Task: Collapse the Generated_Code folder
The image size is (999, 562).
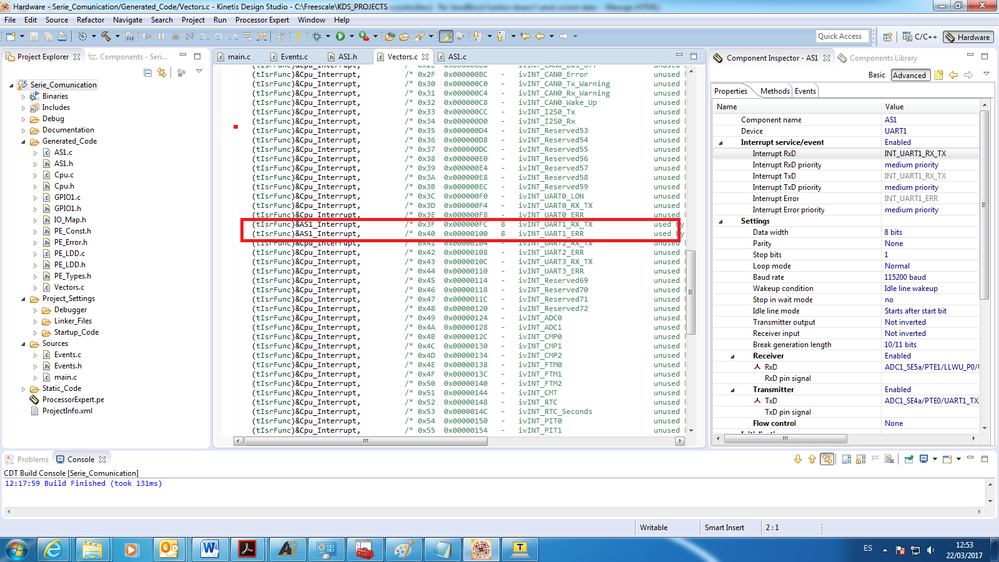Action: tap(24, 141)
